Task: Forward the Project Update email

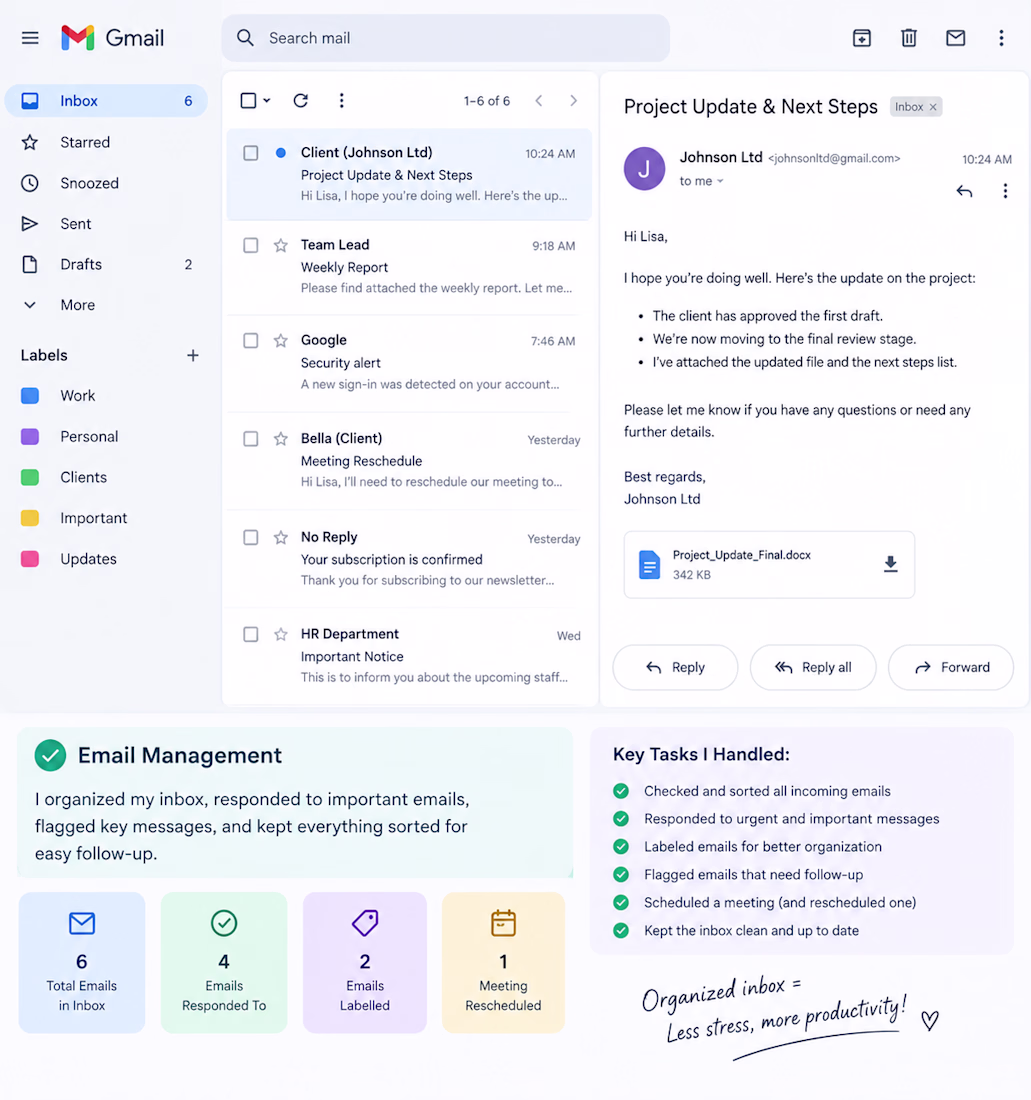Action: coord(951,667)
